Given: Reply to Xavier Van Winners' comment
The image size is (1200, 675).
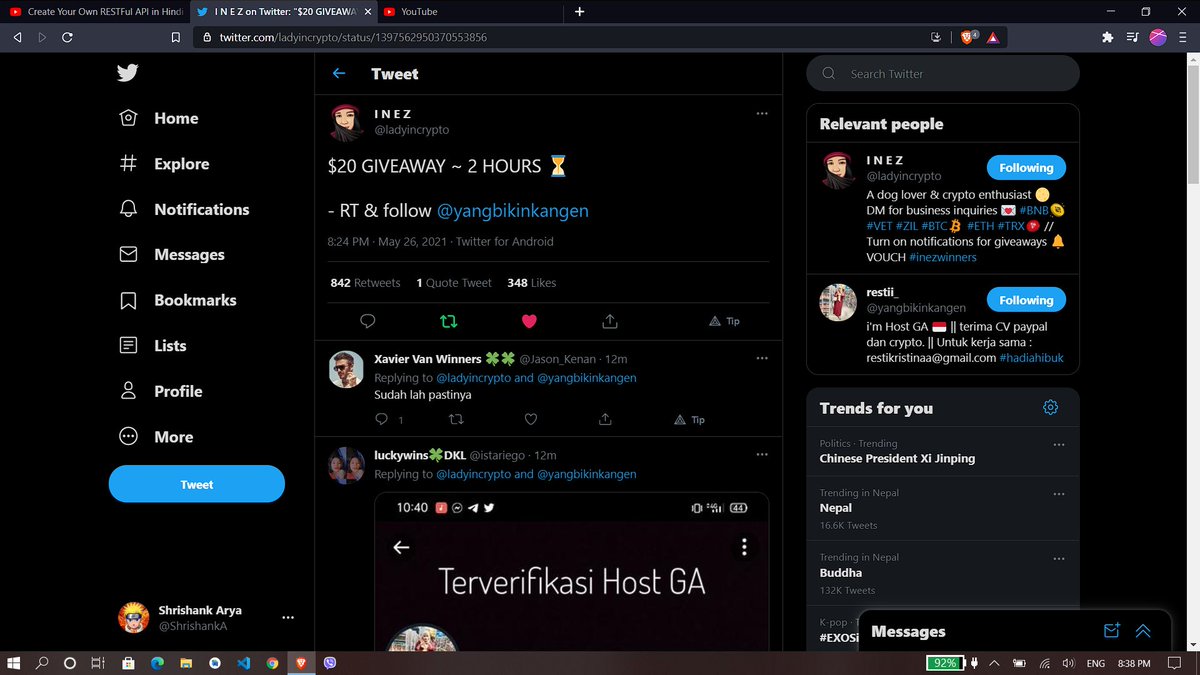Looking at the screenshot, I should pos(381,420).
